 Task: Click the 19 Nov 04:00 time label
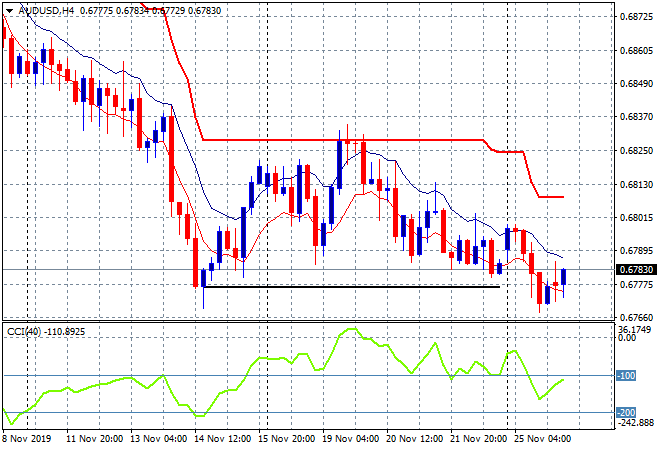(351, 439)
